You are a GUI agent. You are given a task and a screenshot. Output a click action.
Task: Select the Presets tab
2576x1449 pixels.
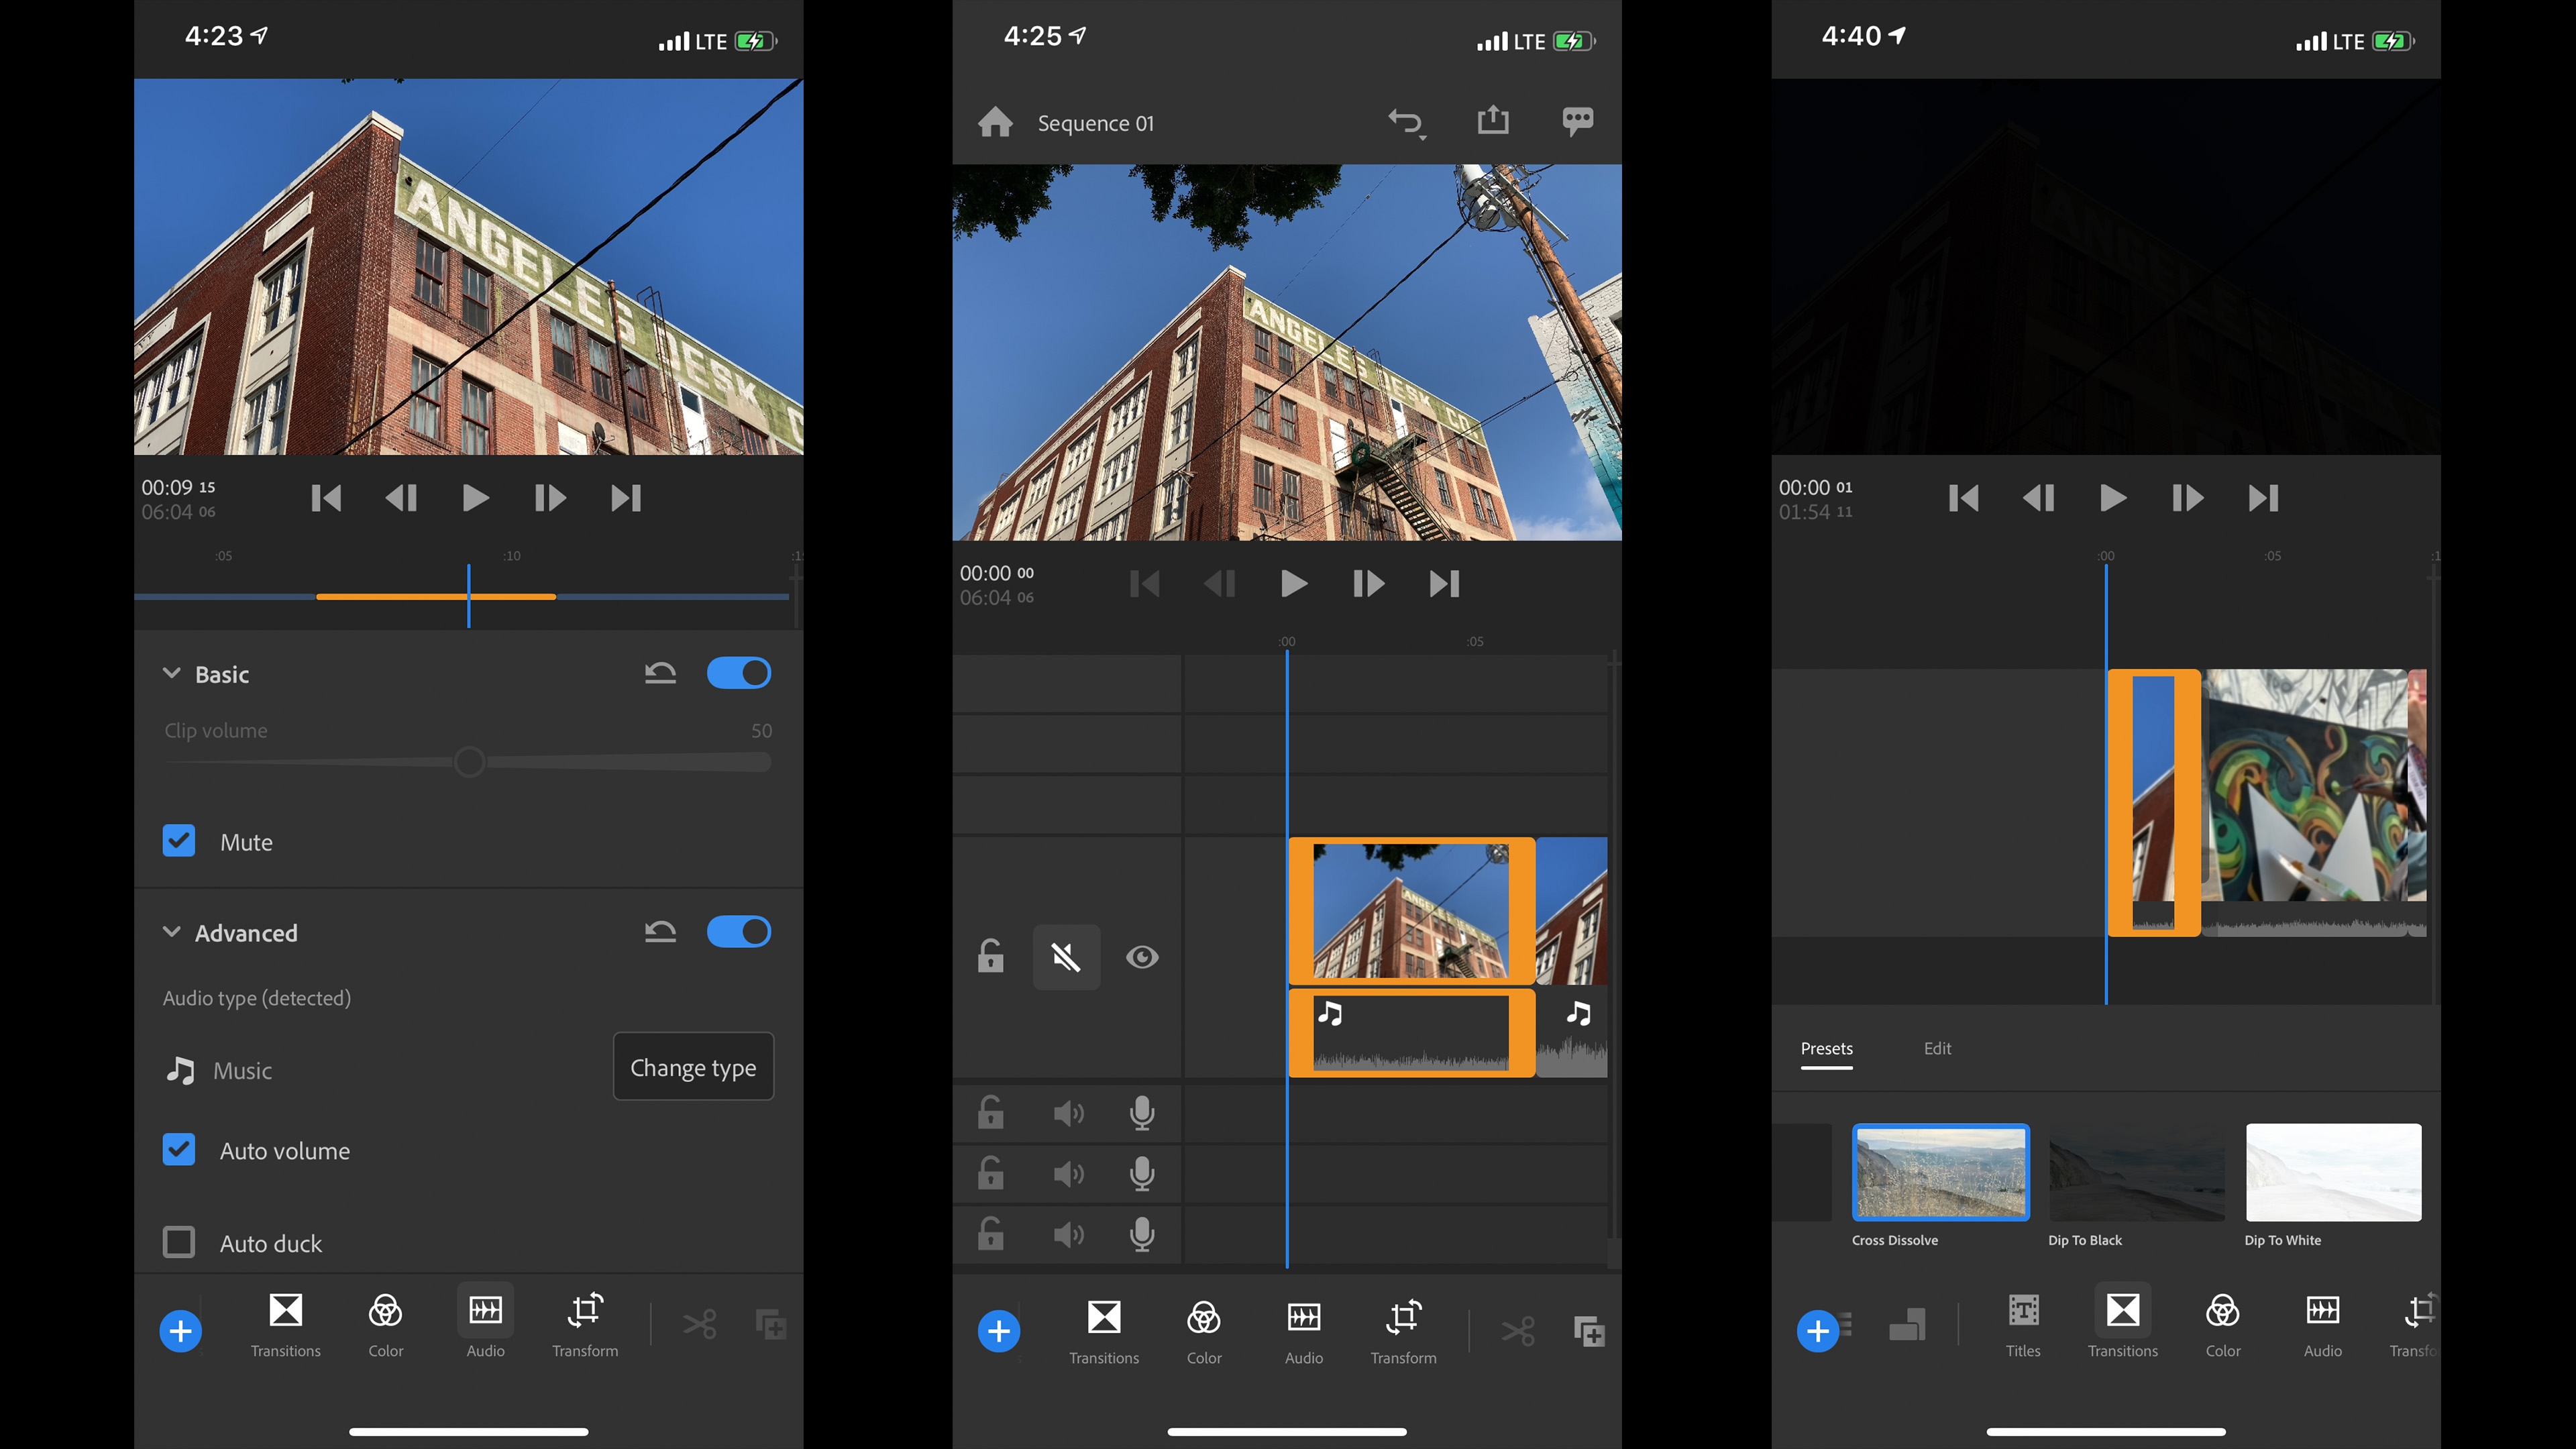pyautogui.click(x=1826, y=1048)
